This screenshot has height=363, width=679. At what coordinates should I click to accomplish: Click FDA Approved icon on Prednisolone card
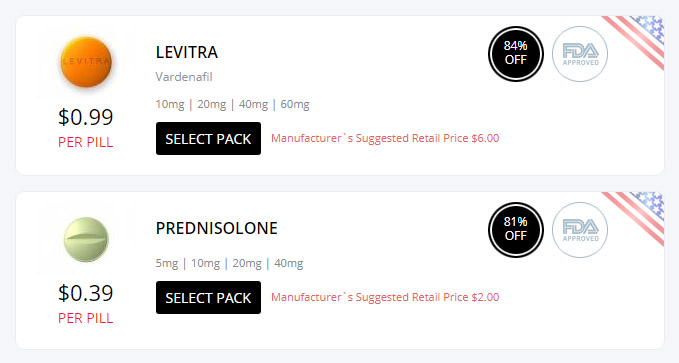click(580, 230)
